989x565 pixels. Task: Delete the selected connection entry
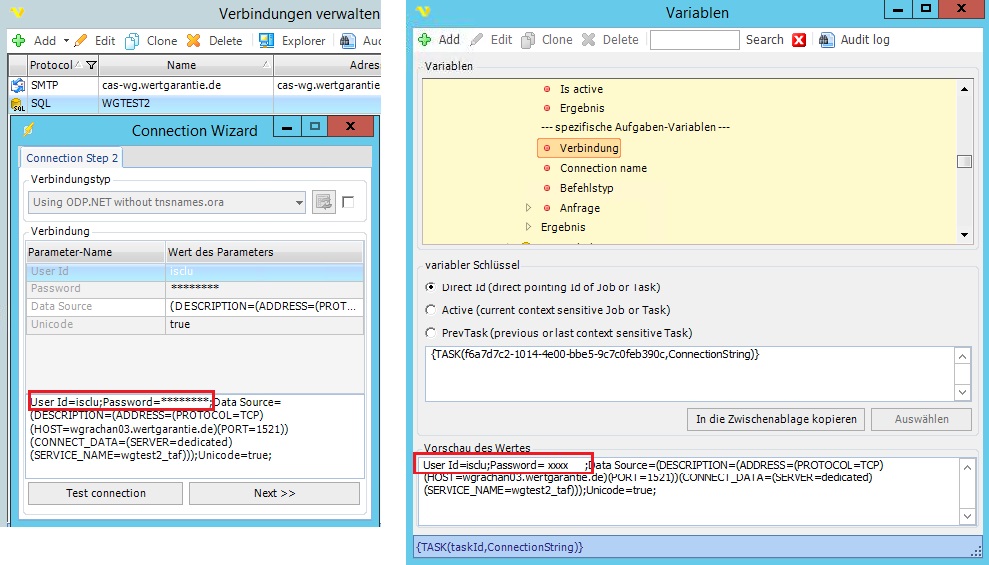click(x=214, y=41)
